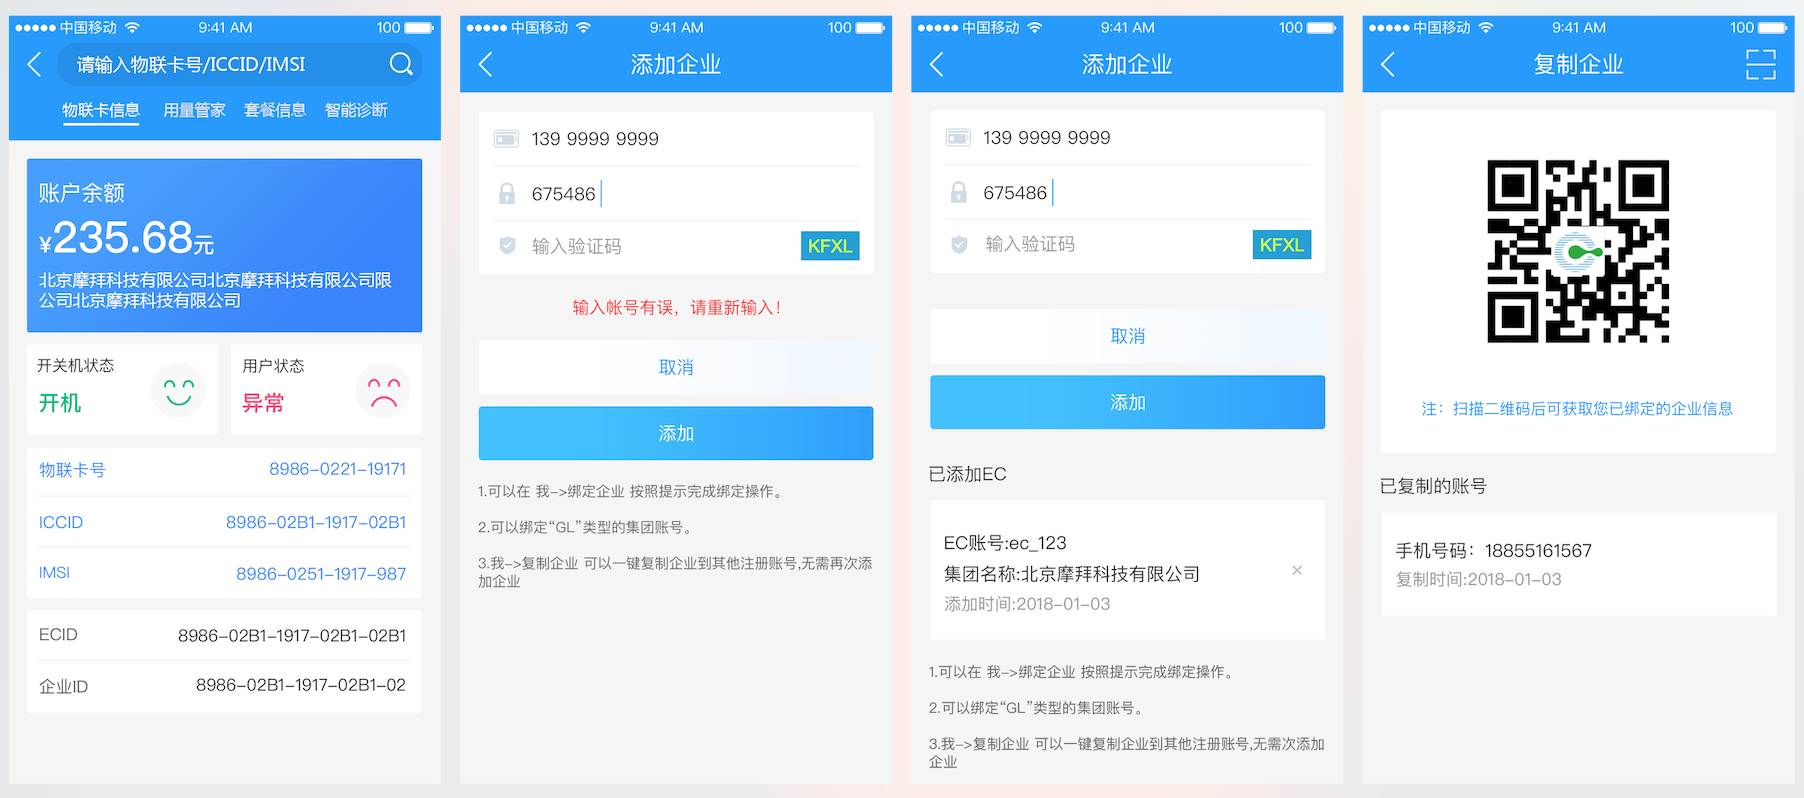Tap card icon beside phone number, 已添加EC screen
Viewport: 1804px width, 798px height.
(x=958, y=138)
